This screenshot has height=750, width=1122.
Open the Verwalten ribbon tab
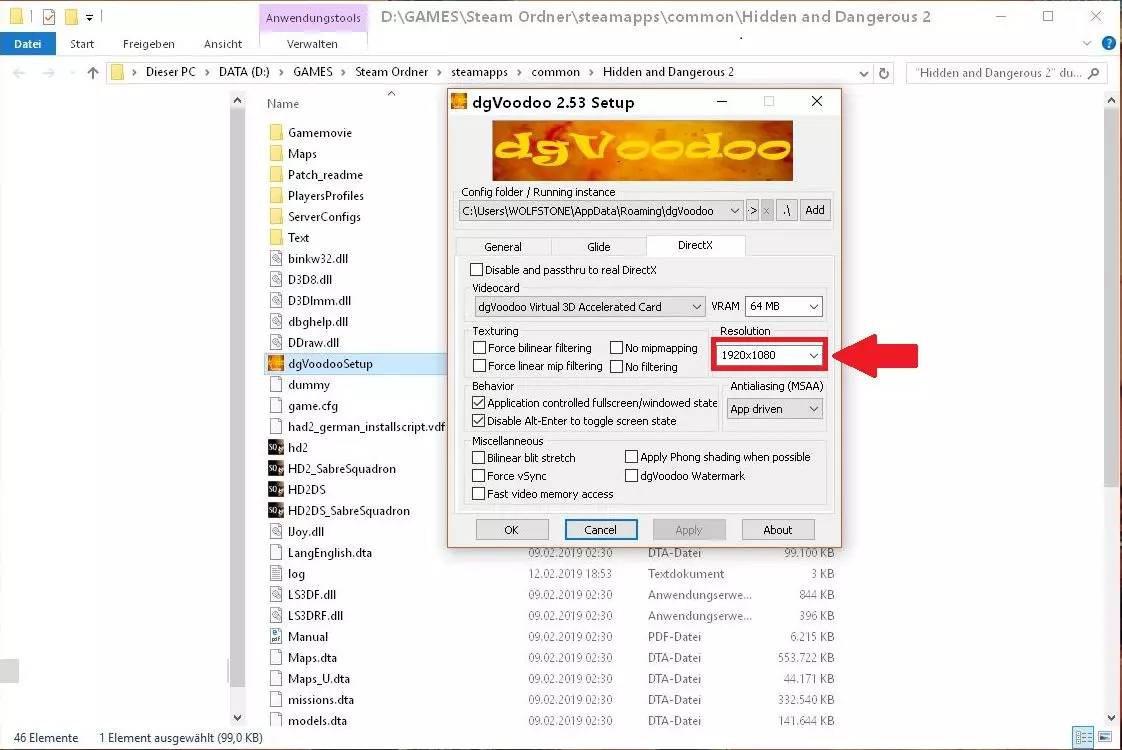[x=312, y=44]
